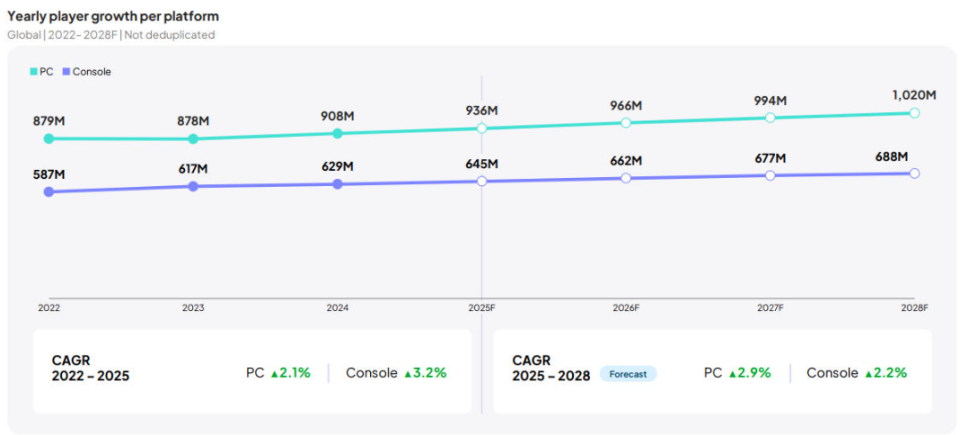960x435 pixels.
Task: Select the PC 2022 data point at 879M
Action: point(48,139)
